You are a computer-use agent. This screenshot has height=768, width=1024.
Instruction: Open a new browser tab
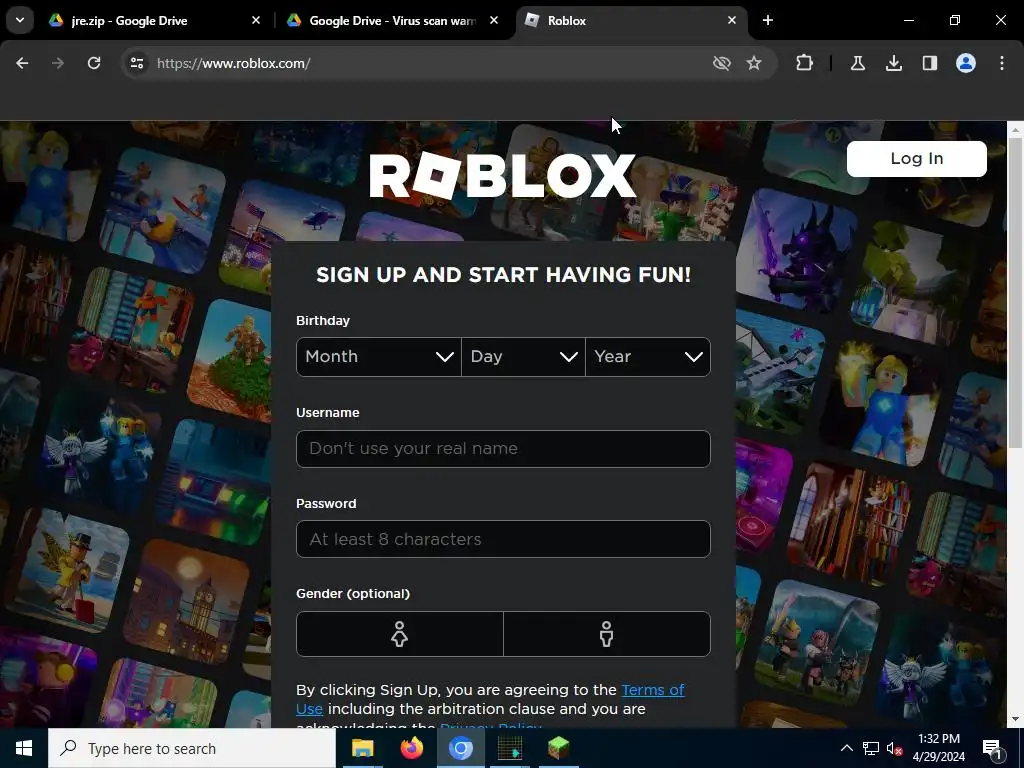pyautogui.click(x=768, y=20)
